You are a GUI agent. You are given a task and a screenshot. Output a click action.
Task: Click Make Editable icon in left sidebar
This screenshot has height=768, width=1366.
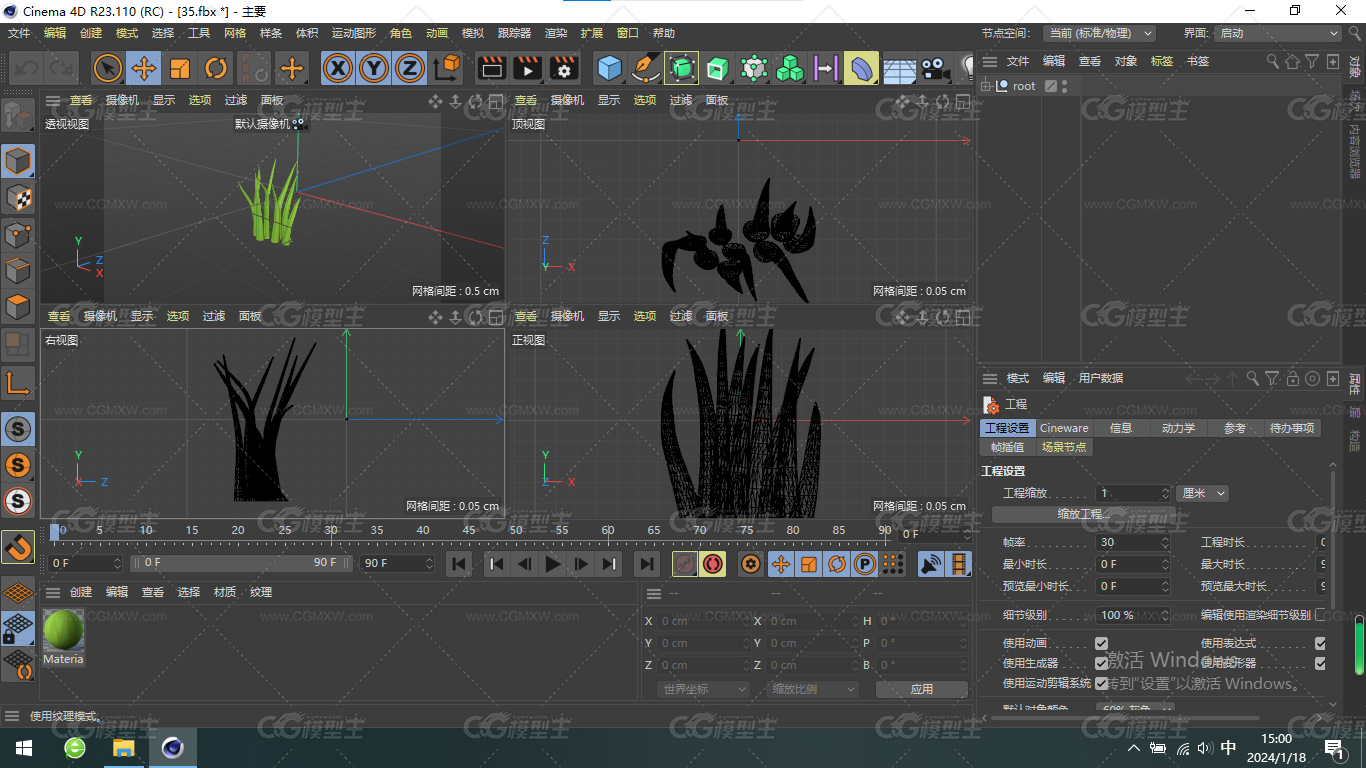pyautogui.click(x=18, y=116)
